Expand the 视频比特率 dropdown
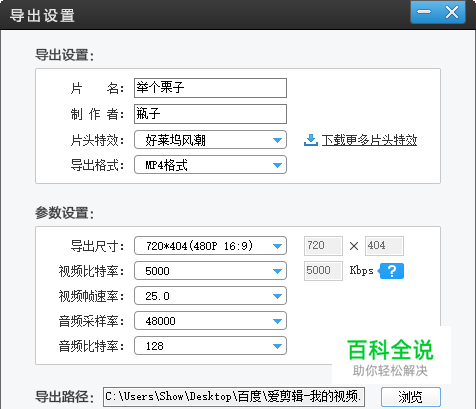 click(210, 271)
